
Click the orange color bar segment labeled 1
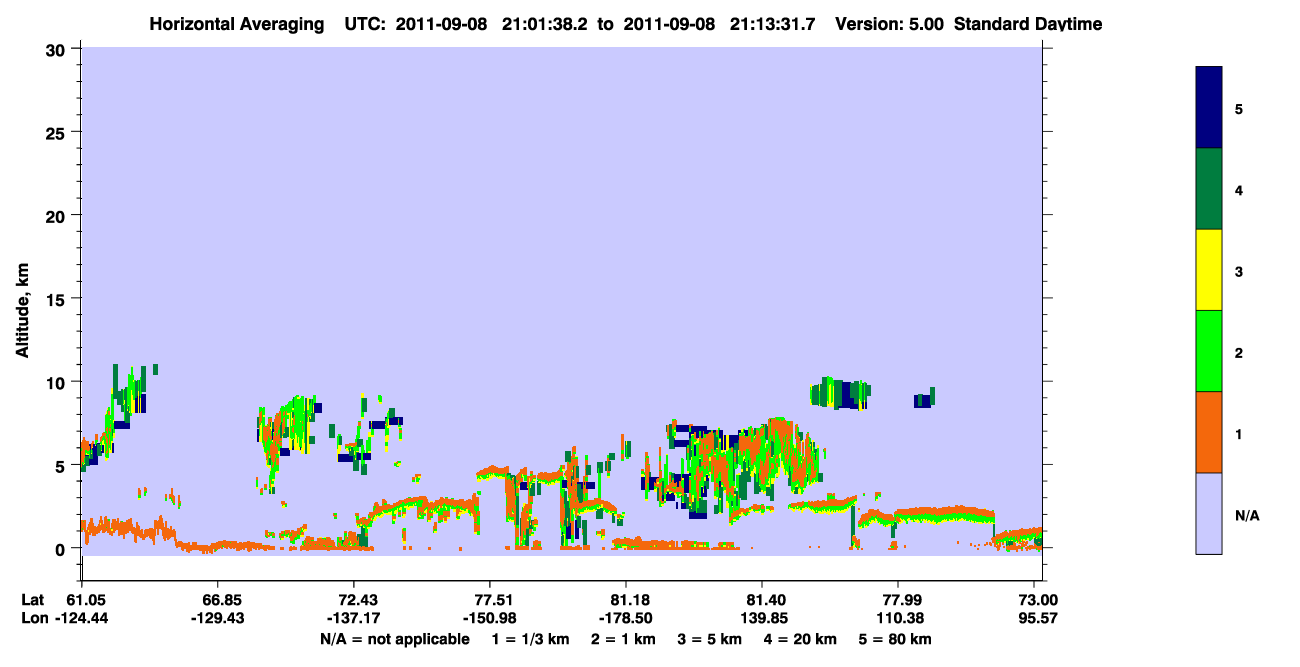[x=1209, y=432]
